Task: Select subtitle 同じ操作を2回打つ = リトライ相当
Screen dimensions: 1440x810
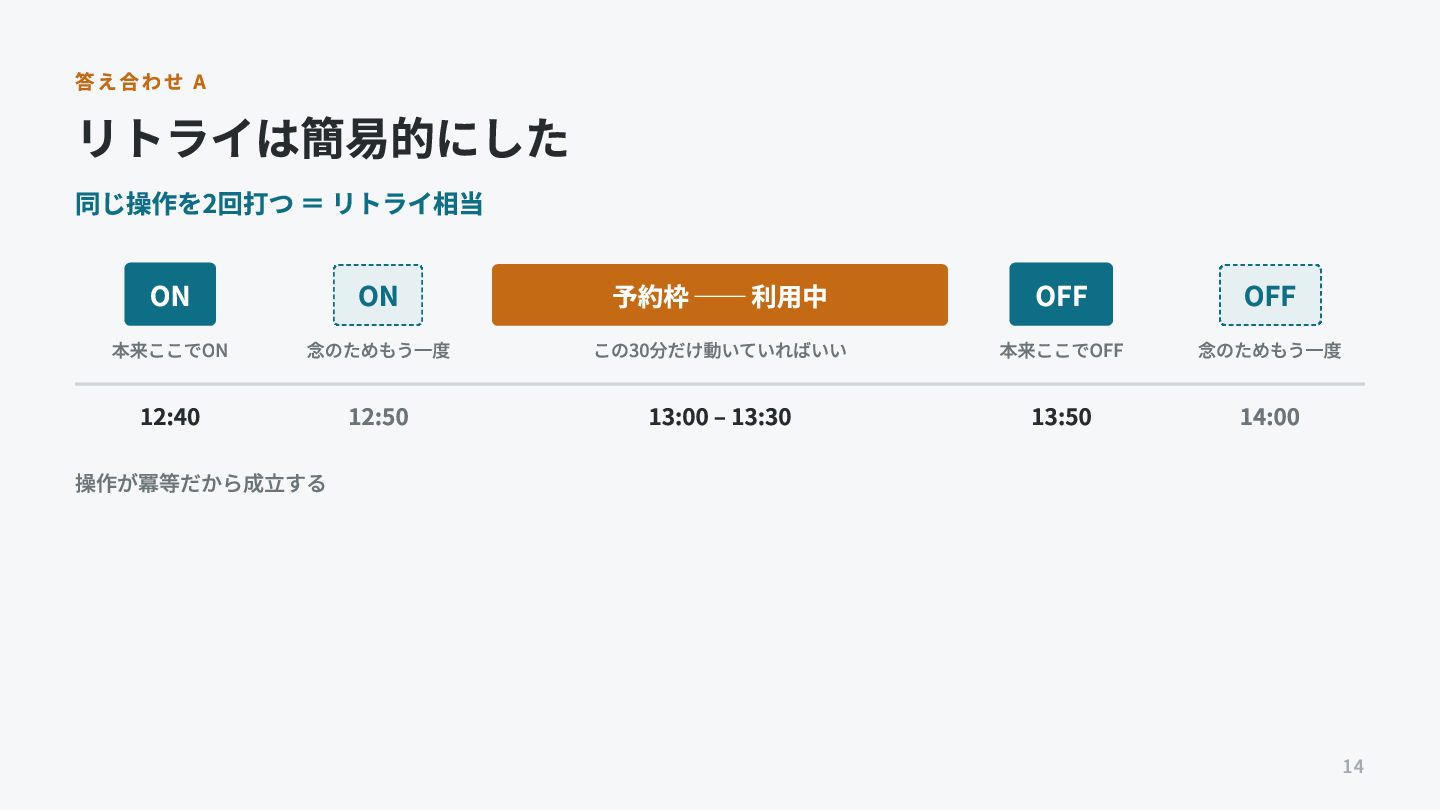Action: (279, 204)
